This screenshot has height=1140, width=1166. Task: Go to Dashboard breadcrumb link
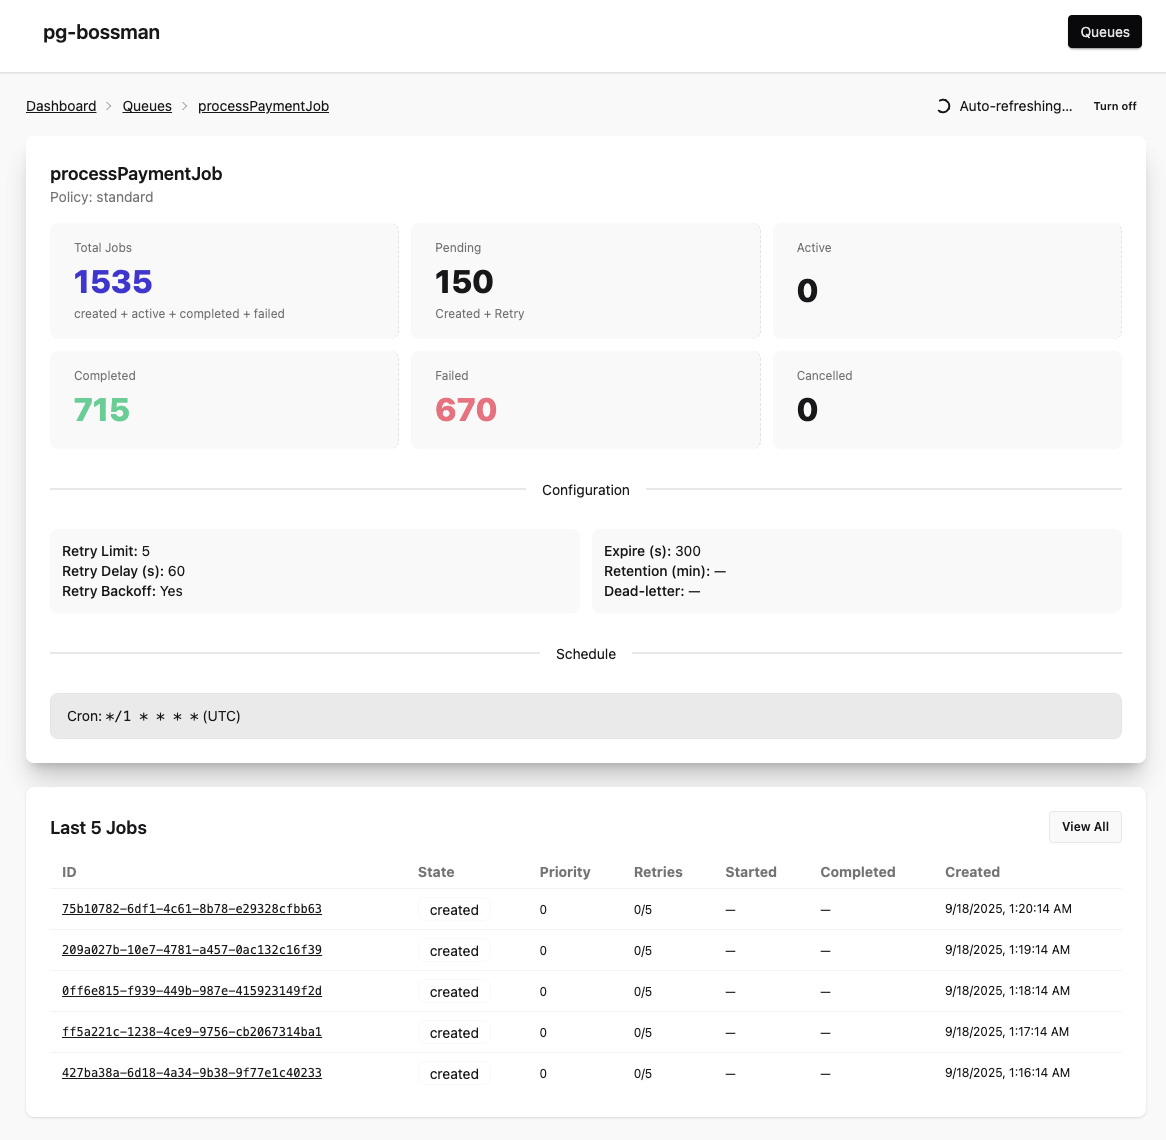[61, 106]
